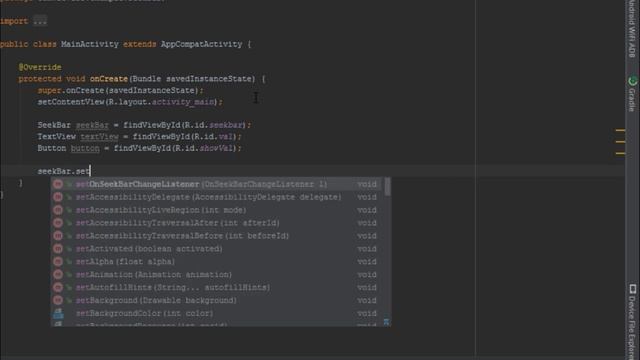Screen dimensions: 640x360
Task: Click on the onCreate method name
Action: pyautogui.click(x=109, y=79)
